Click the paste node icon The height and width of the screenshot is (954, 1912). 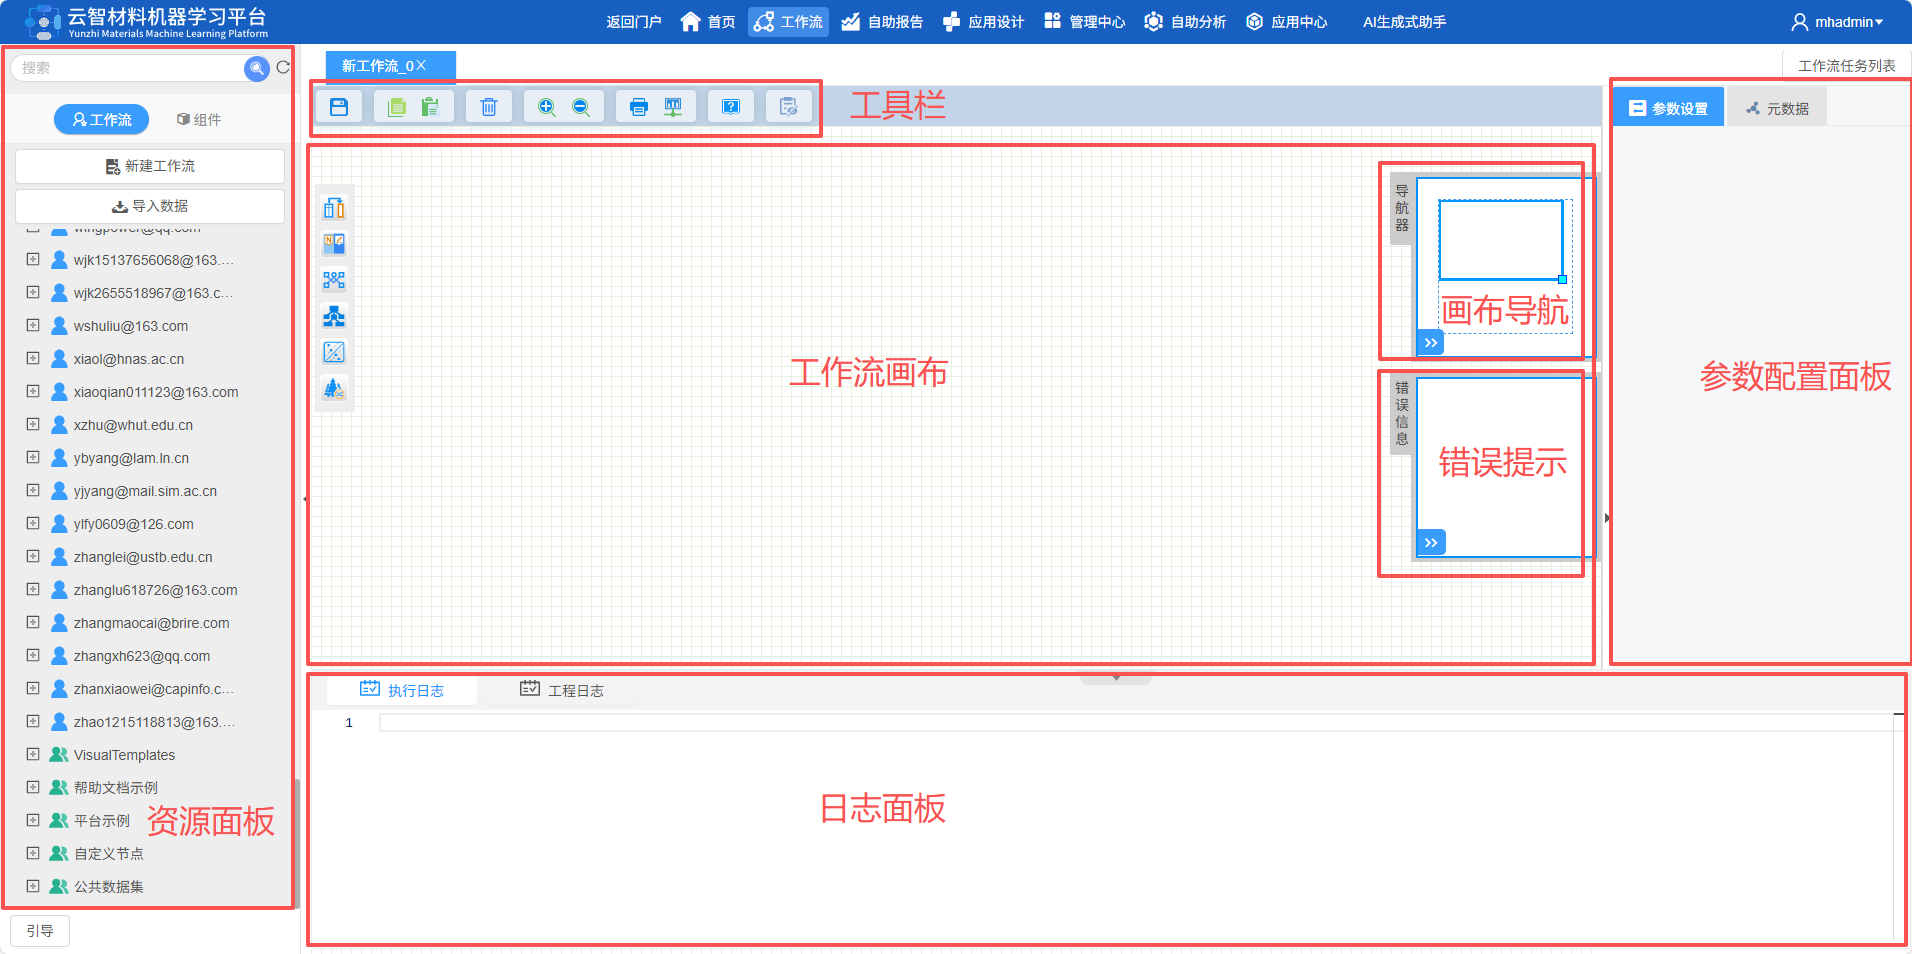click(x=432, y=106)
